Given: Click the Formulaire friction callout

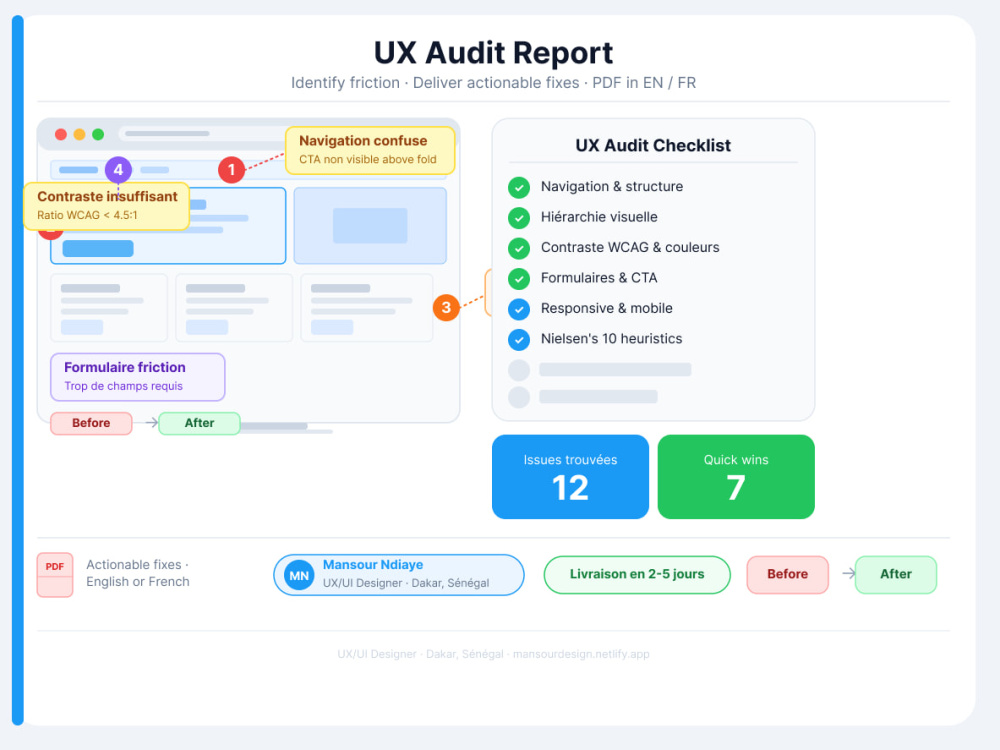Looking at the screenshot, I should (x=138, y=377).
